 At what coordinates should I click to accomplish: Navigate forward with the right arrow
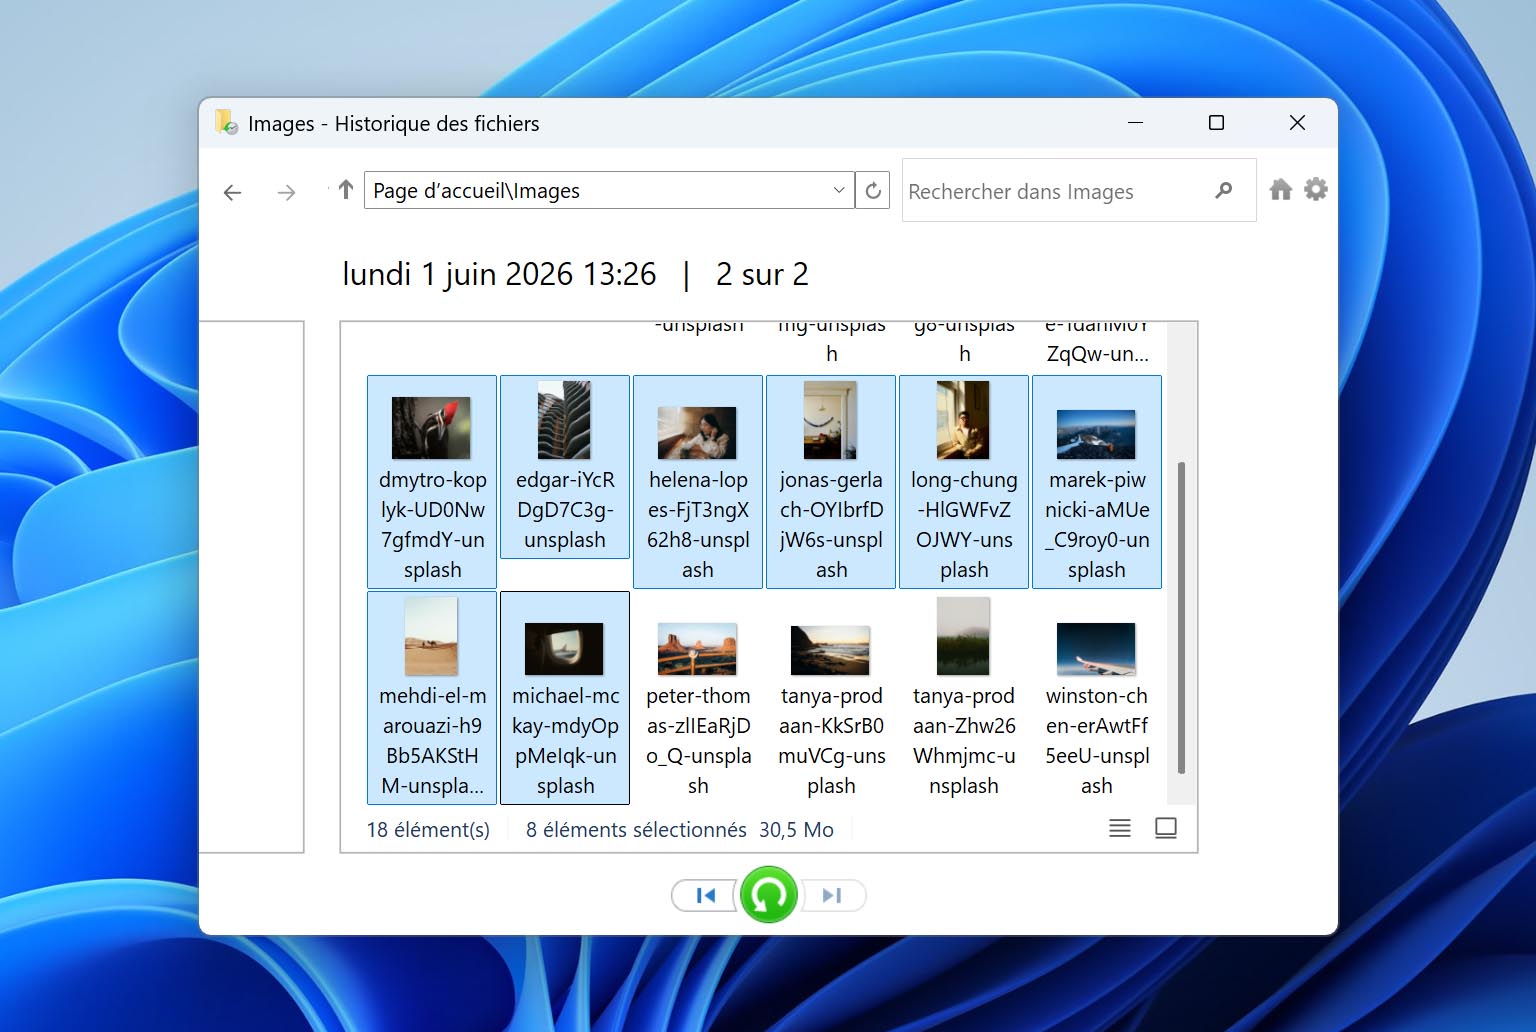(x=286, y=192)
